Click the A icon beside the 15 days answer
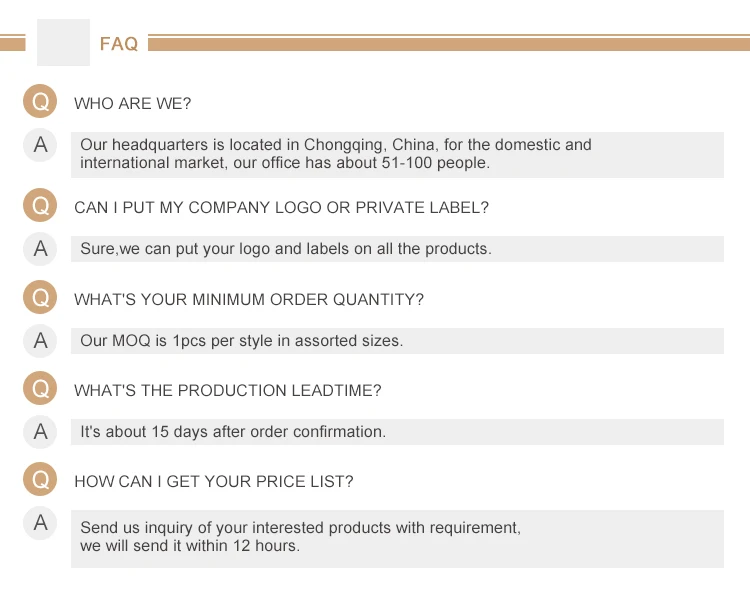This screenshot has width=750, height=611. (40, 432)
